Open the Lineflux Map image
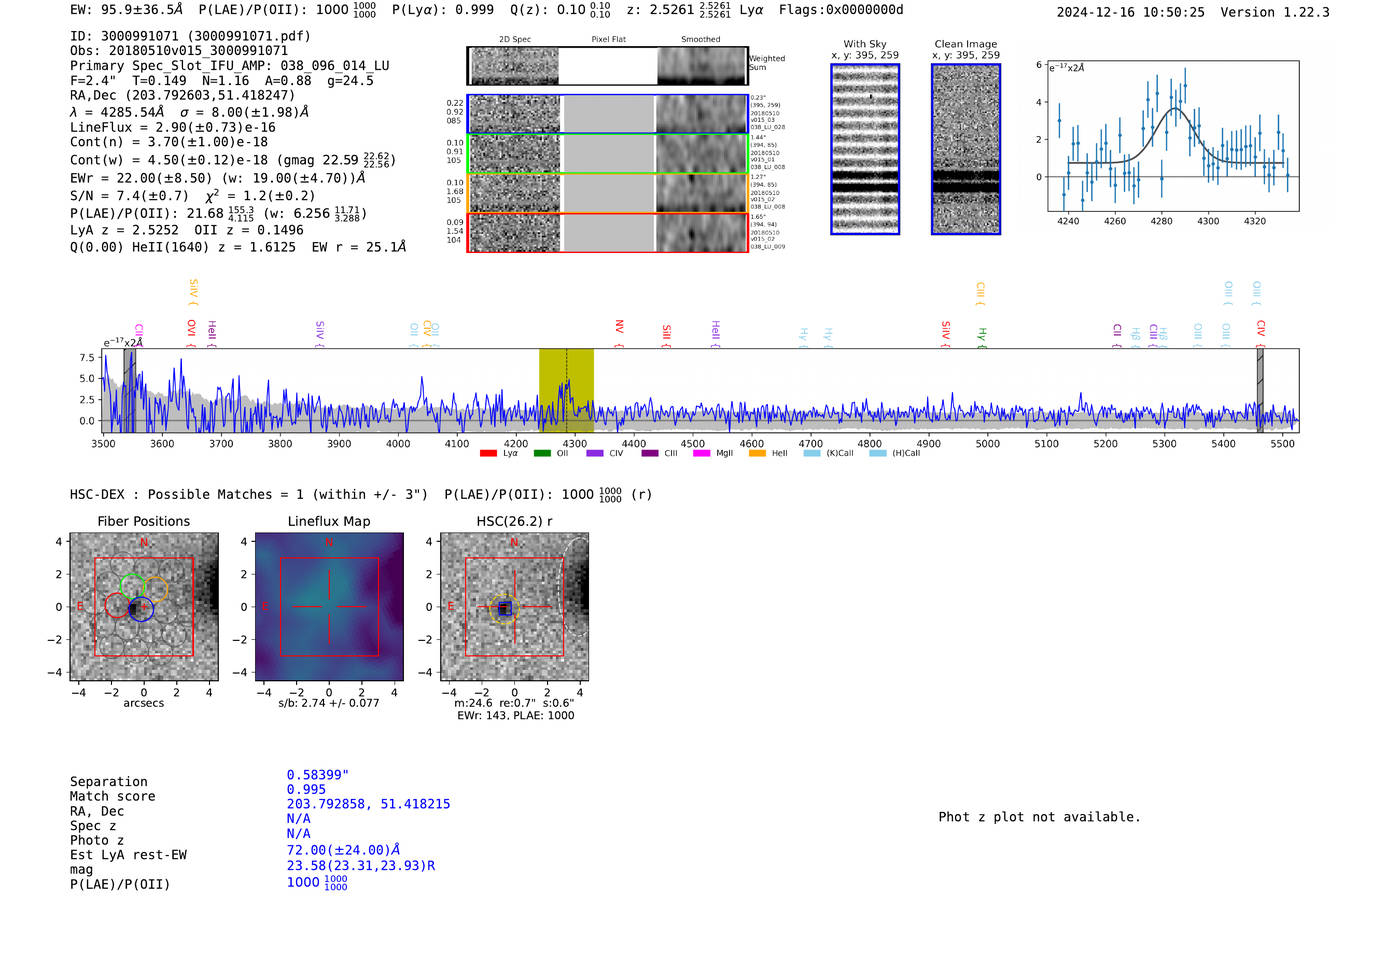 pyautogui.click(x=329, y=607)
